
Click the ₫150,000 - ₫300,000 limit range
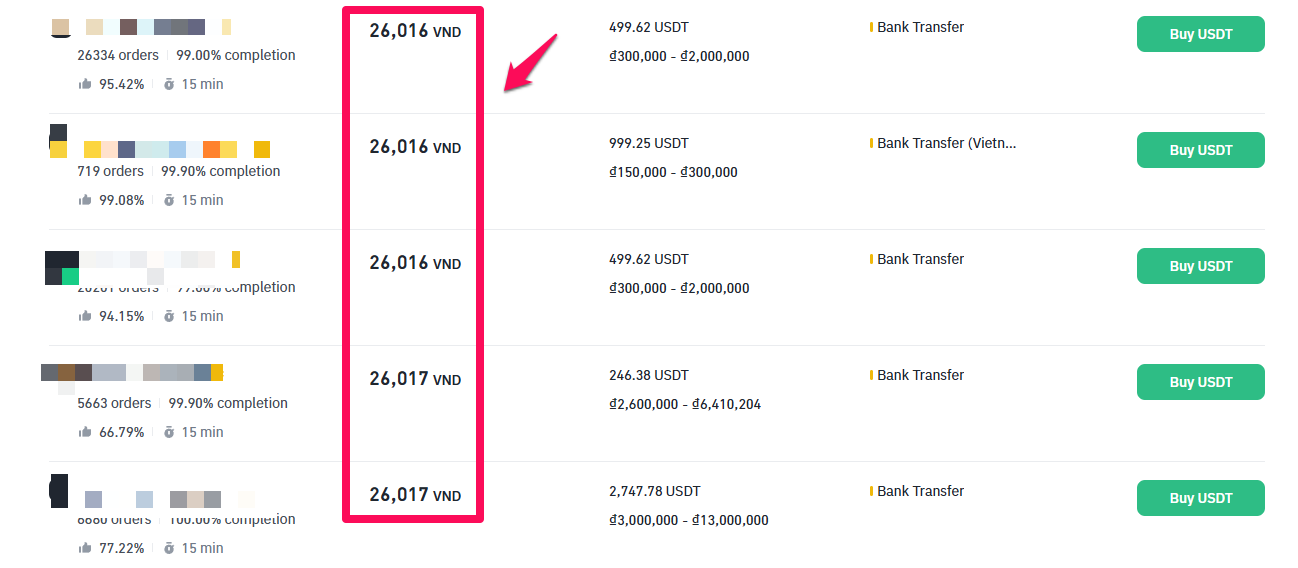pyautogui.click(x=673, y=172)
